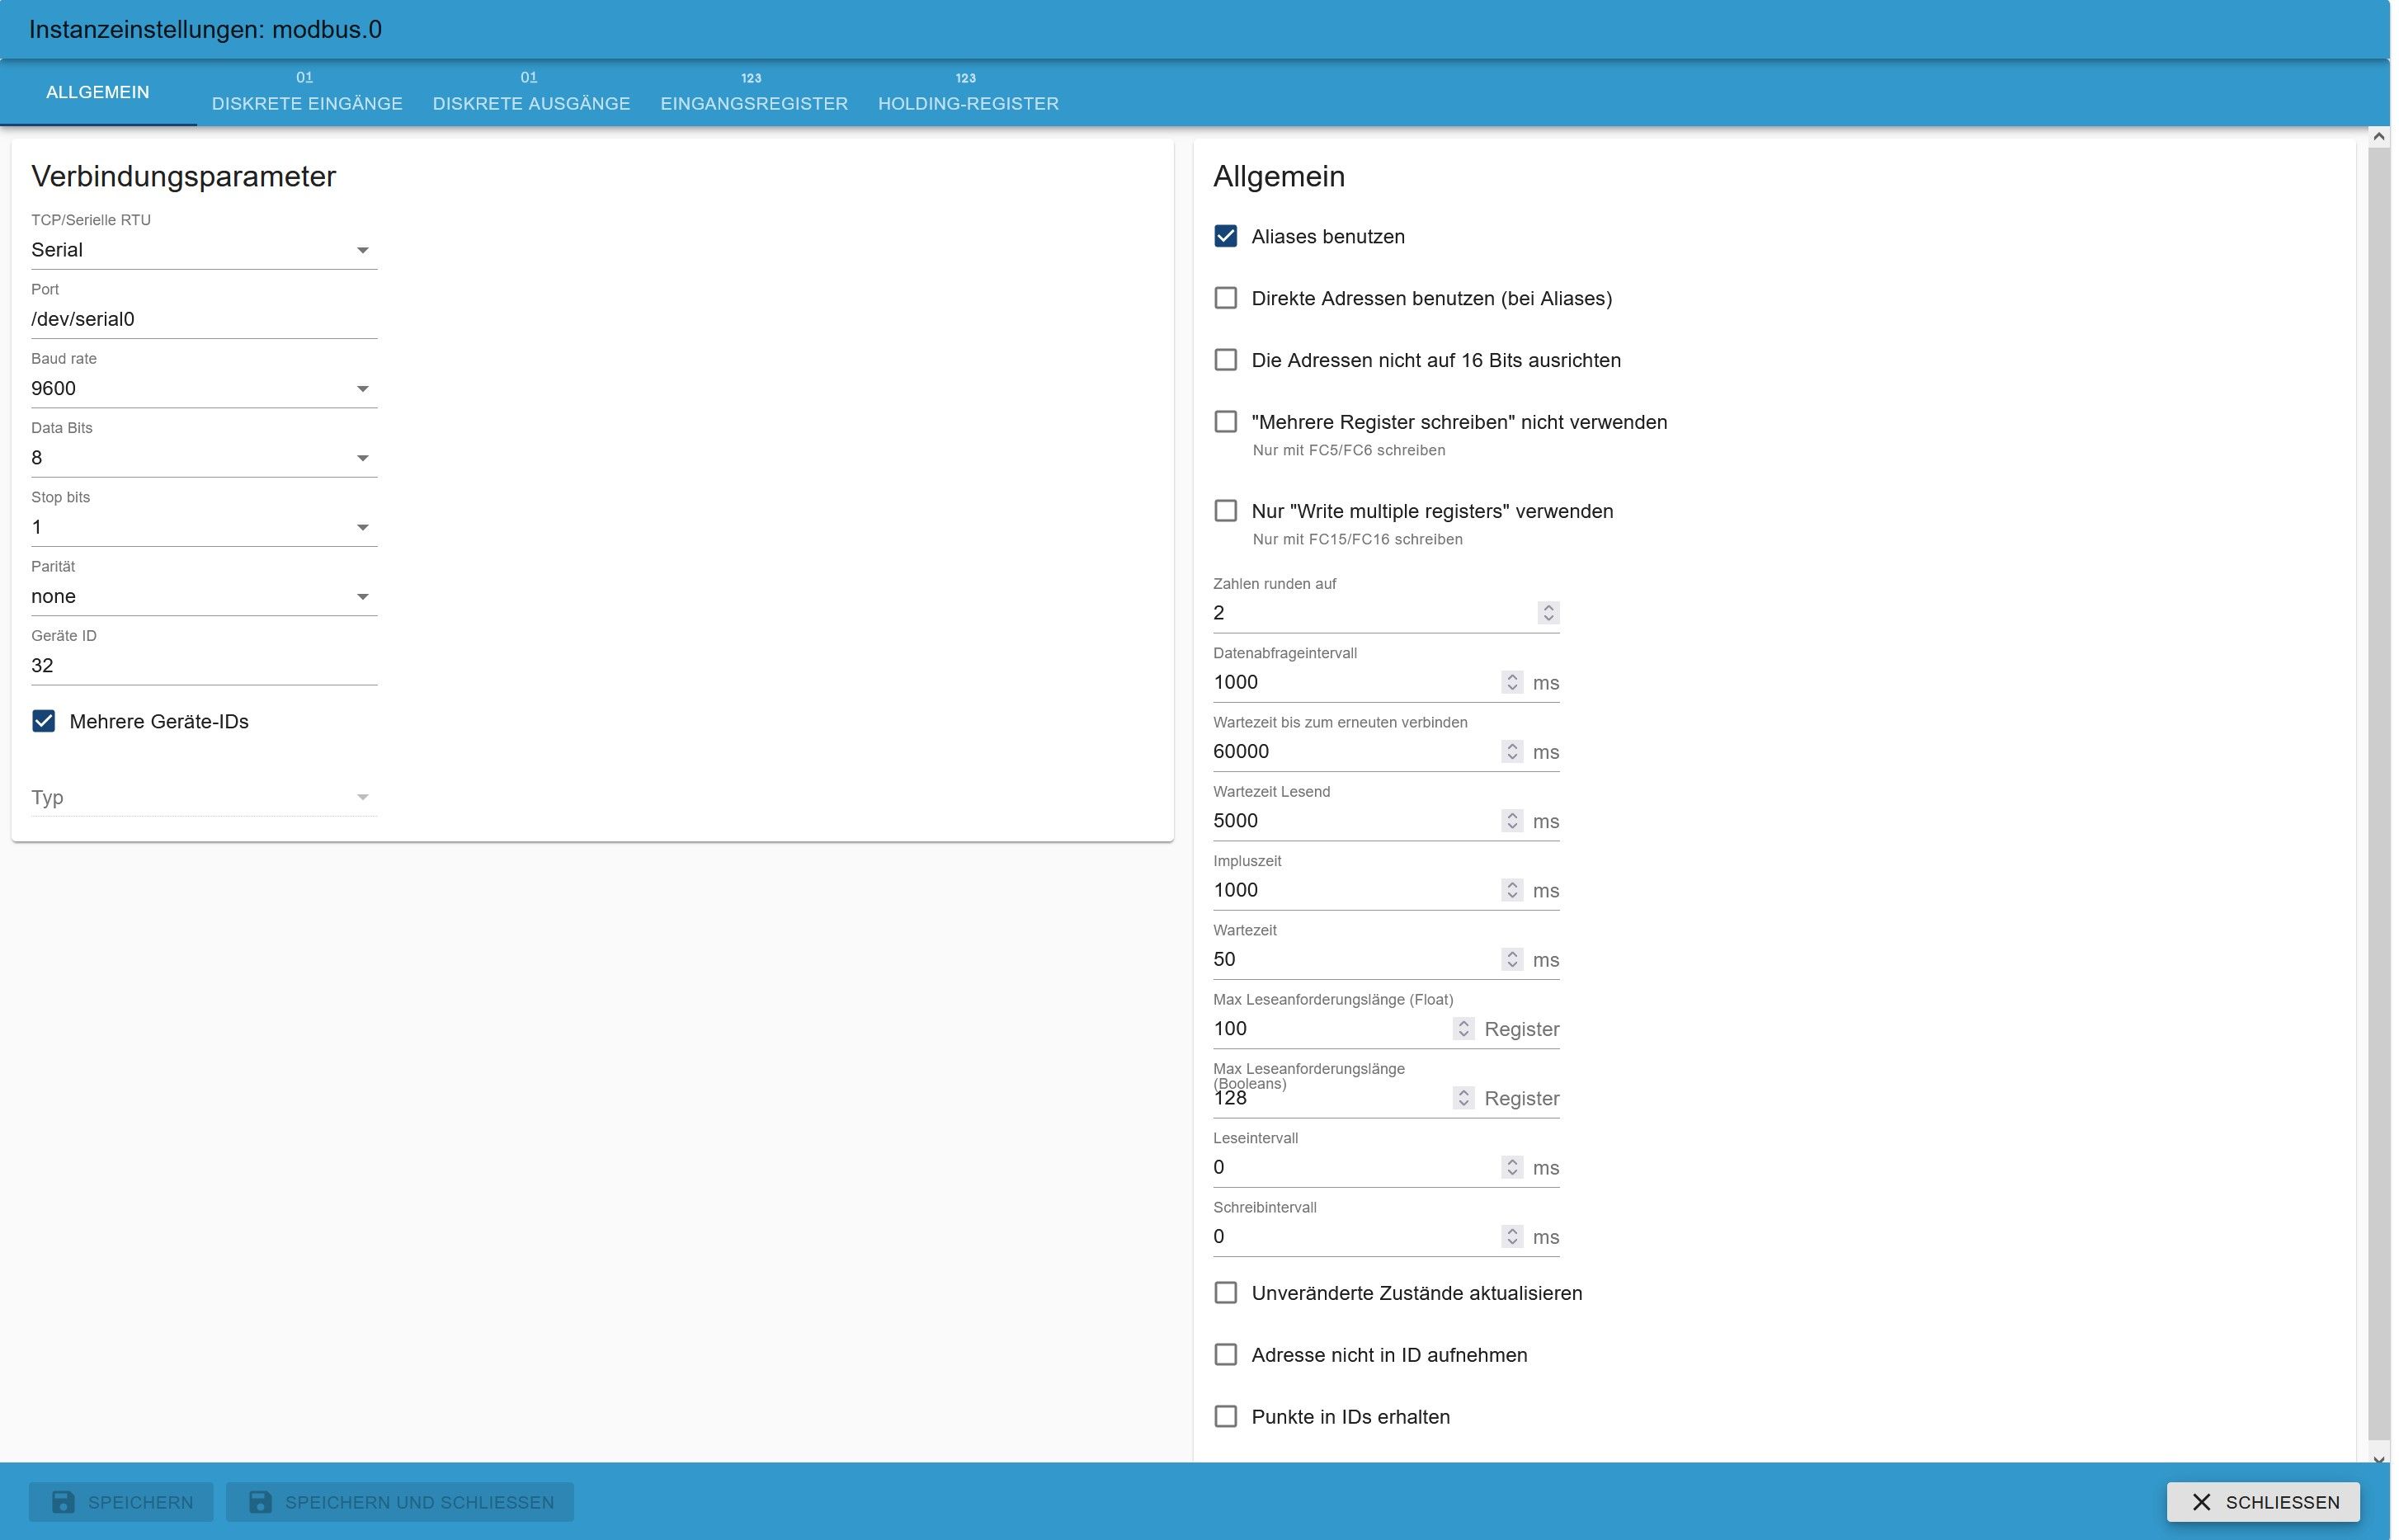The width and height of the screenshot is (2399, 1540).
Task: Expand the Baud rate dropdown
Action: click(x=204, y=389)
